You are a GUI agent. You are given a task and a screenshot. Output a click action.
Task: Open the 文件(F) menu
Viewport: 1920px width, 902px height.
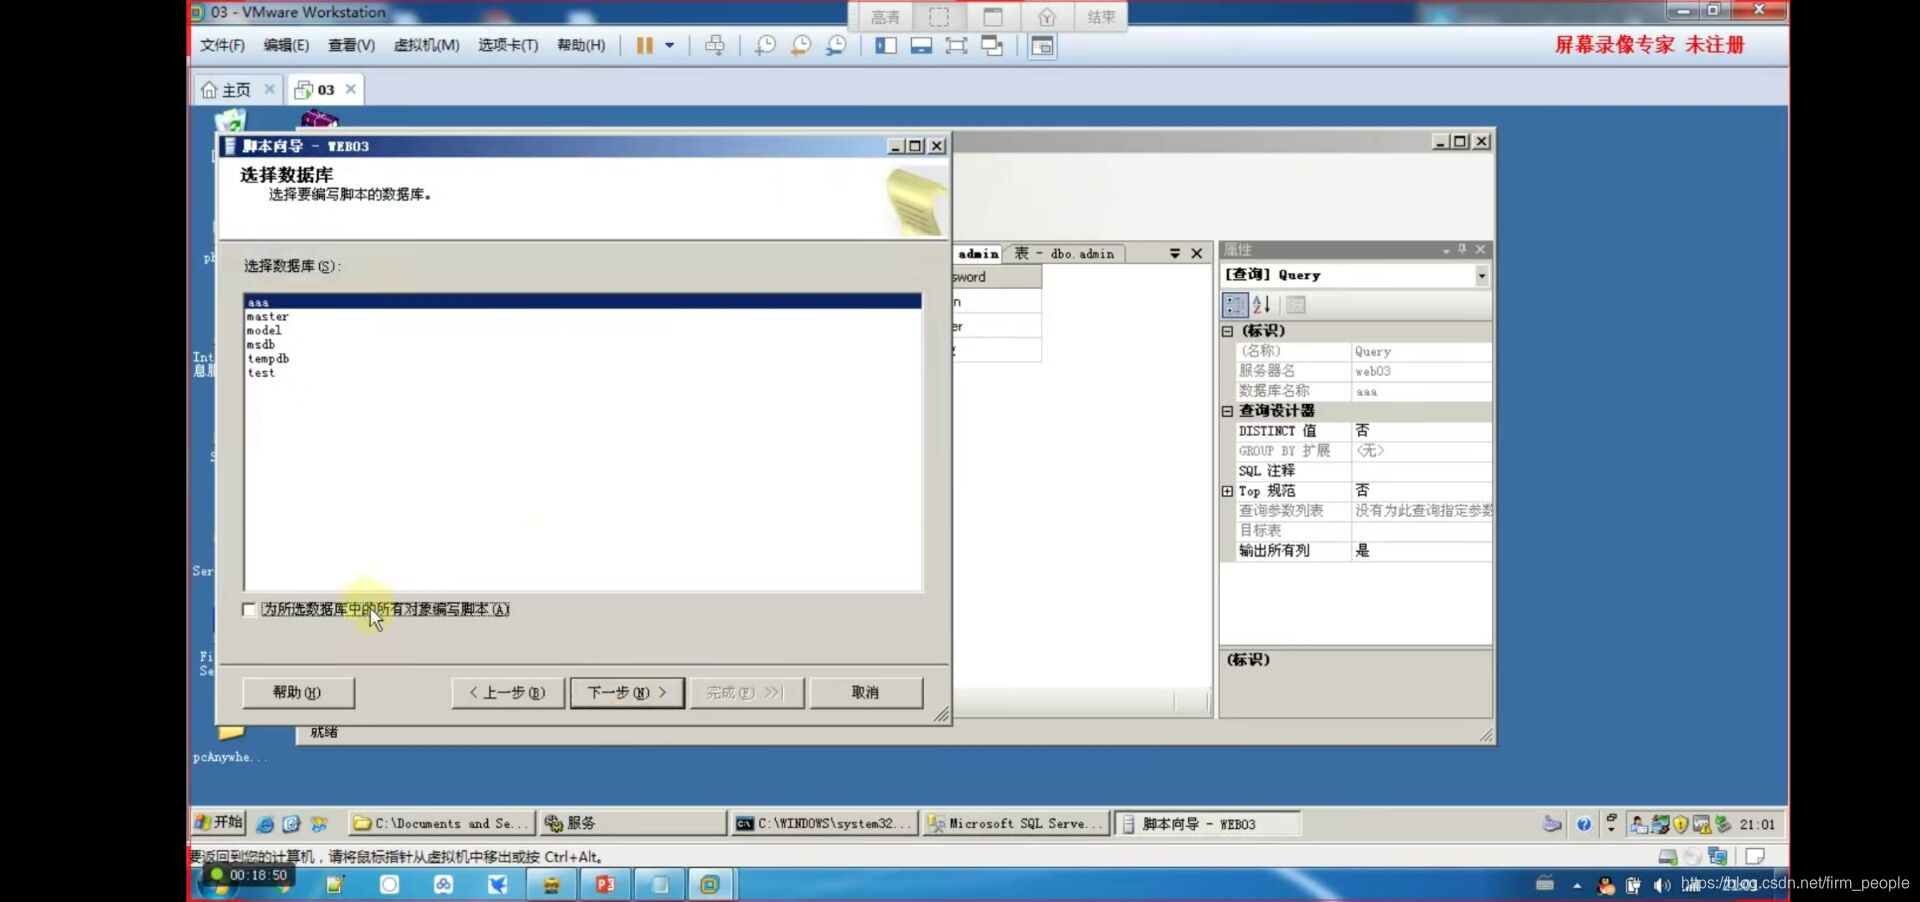(x=222, y=45)
